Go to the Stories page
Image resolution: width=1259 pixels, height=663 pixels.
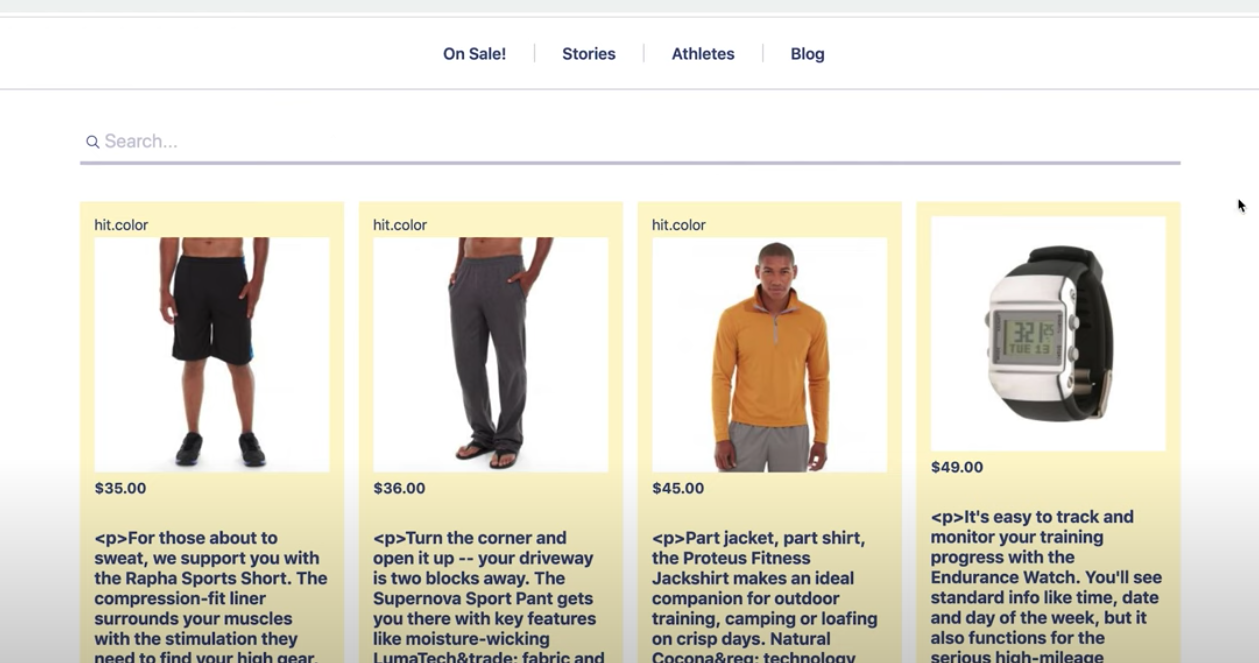pos(589,54)
